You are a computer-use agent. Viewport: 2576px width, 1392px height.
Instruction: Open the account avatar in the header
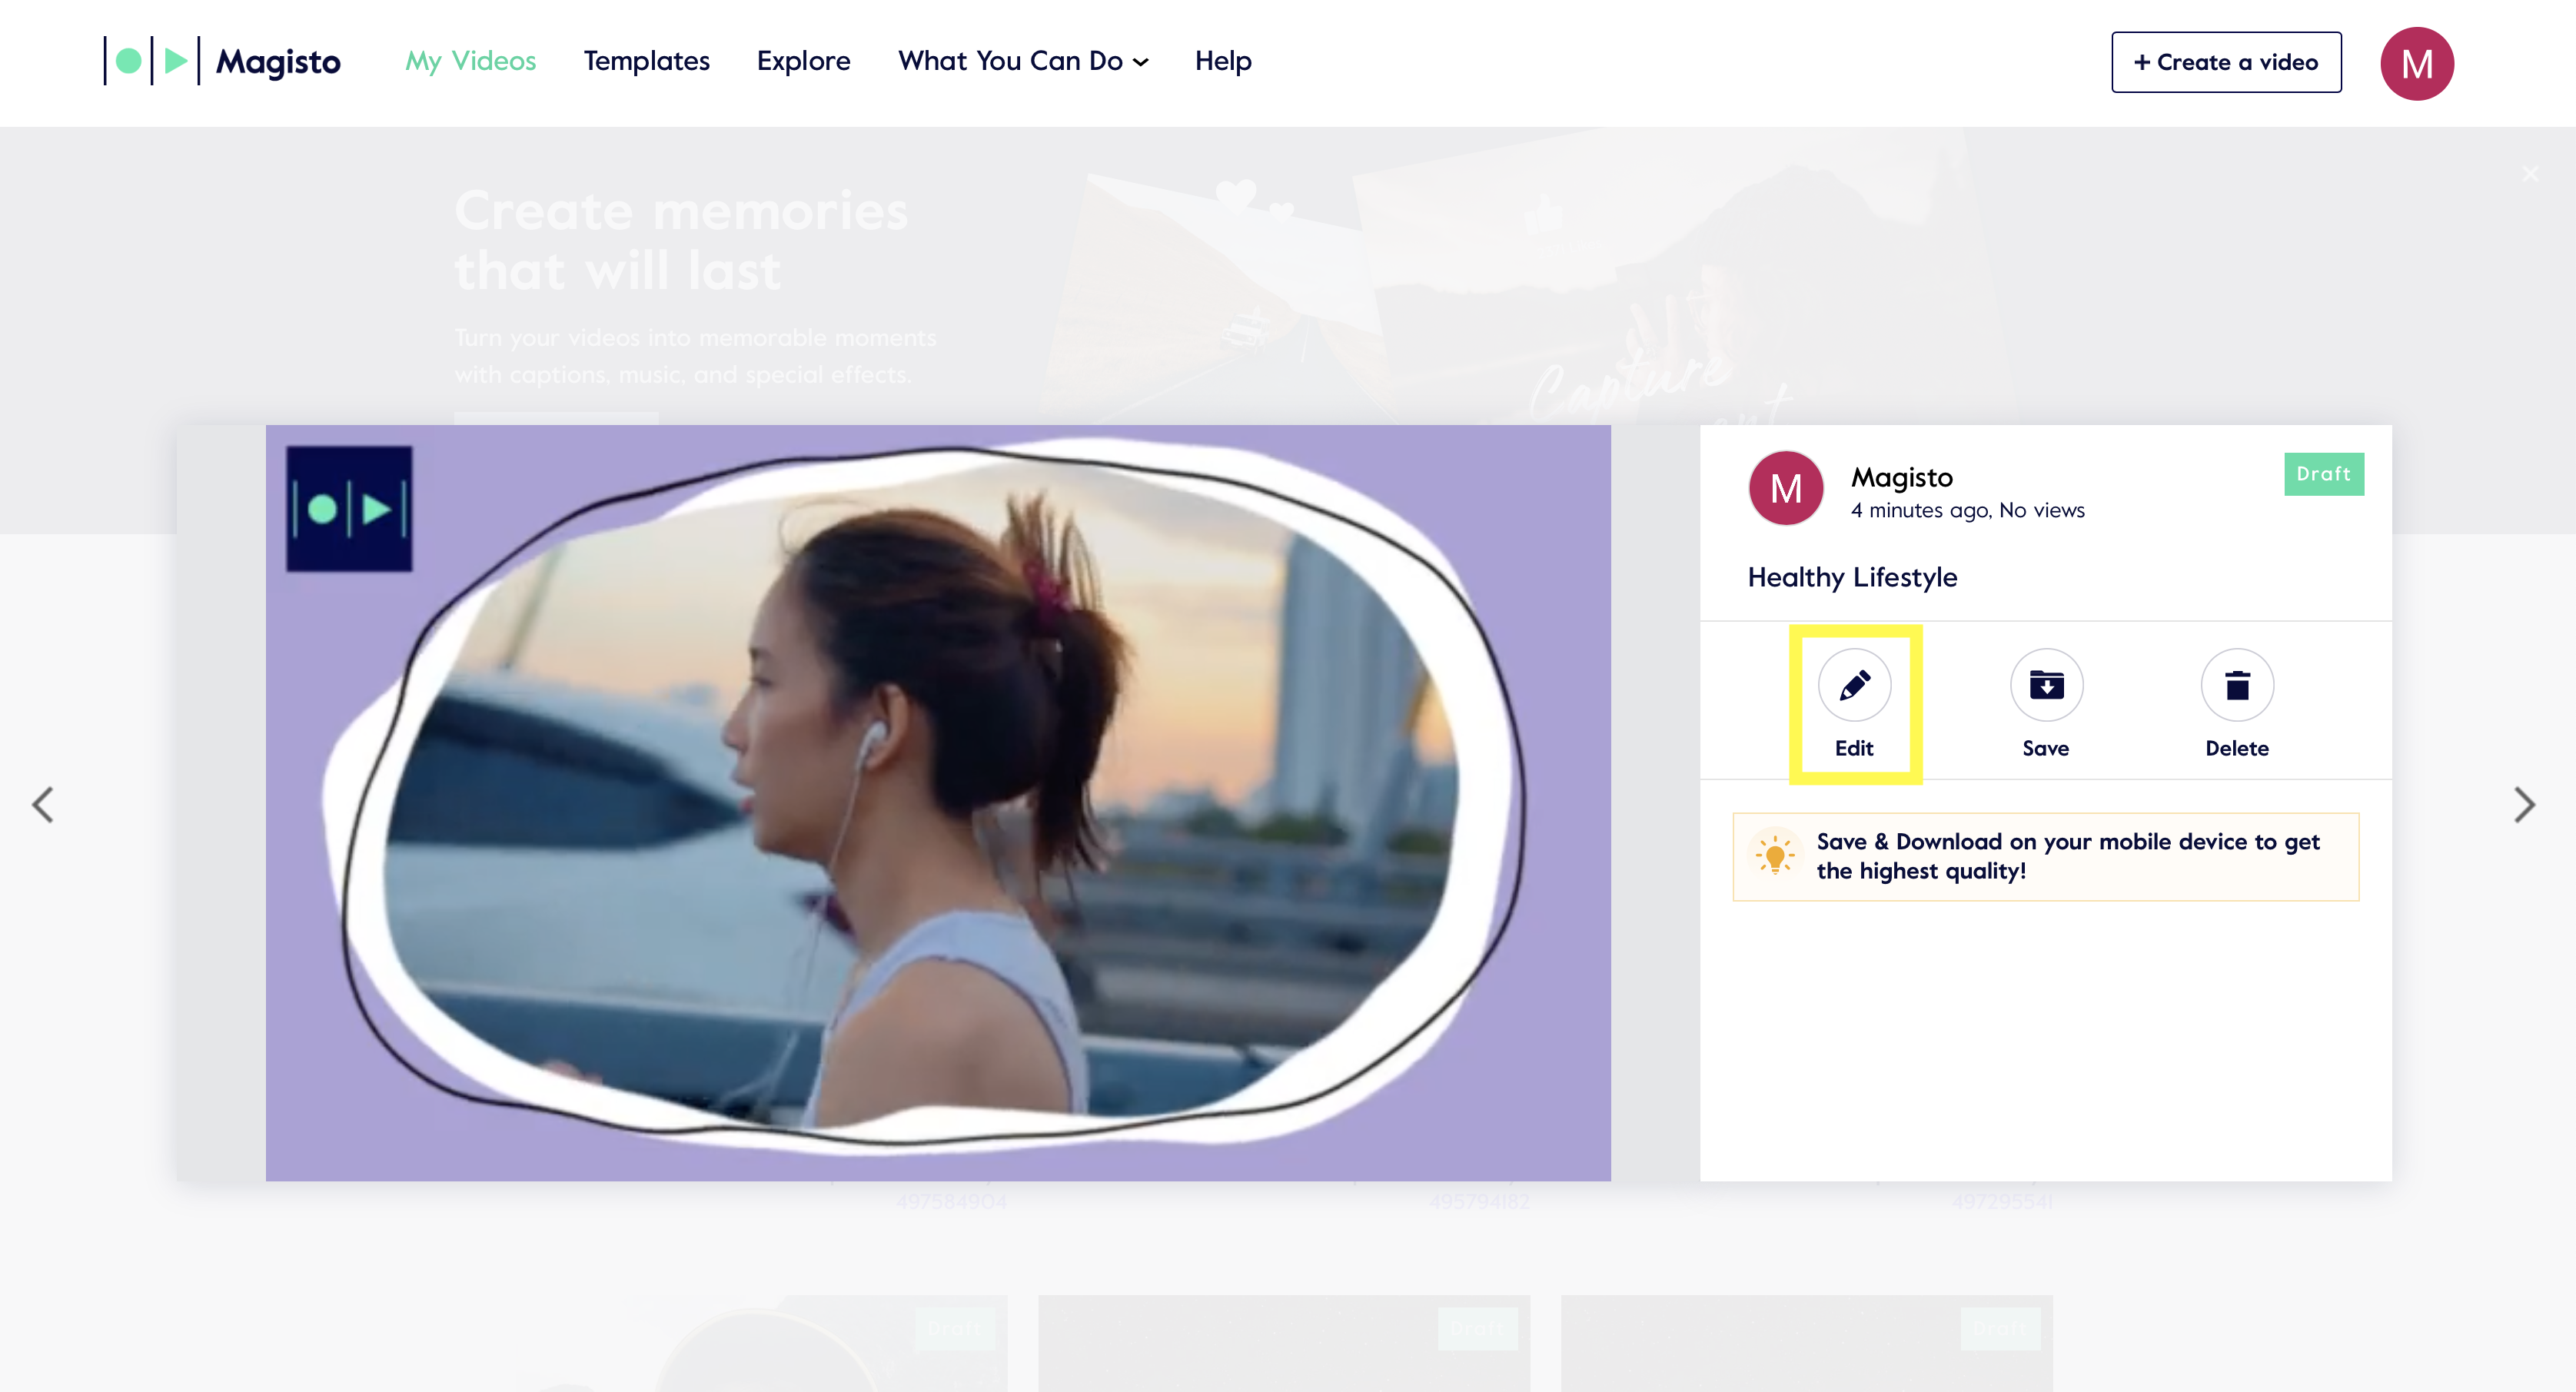click(x=2417, y=63)
